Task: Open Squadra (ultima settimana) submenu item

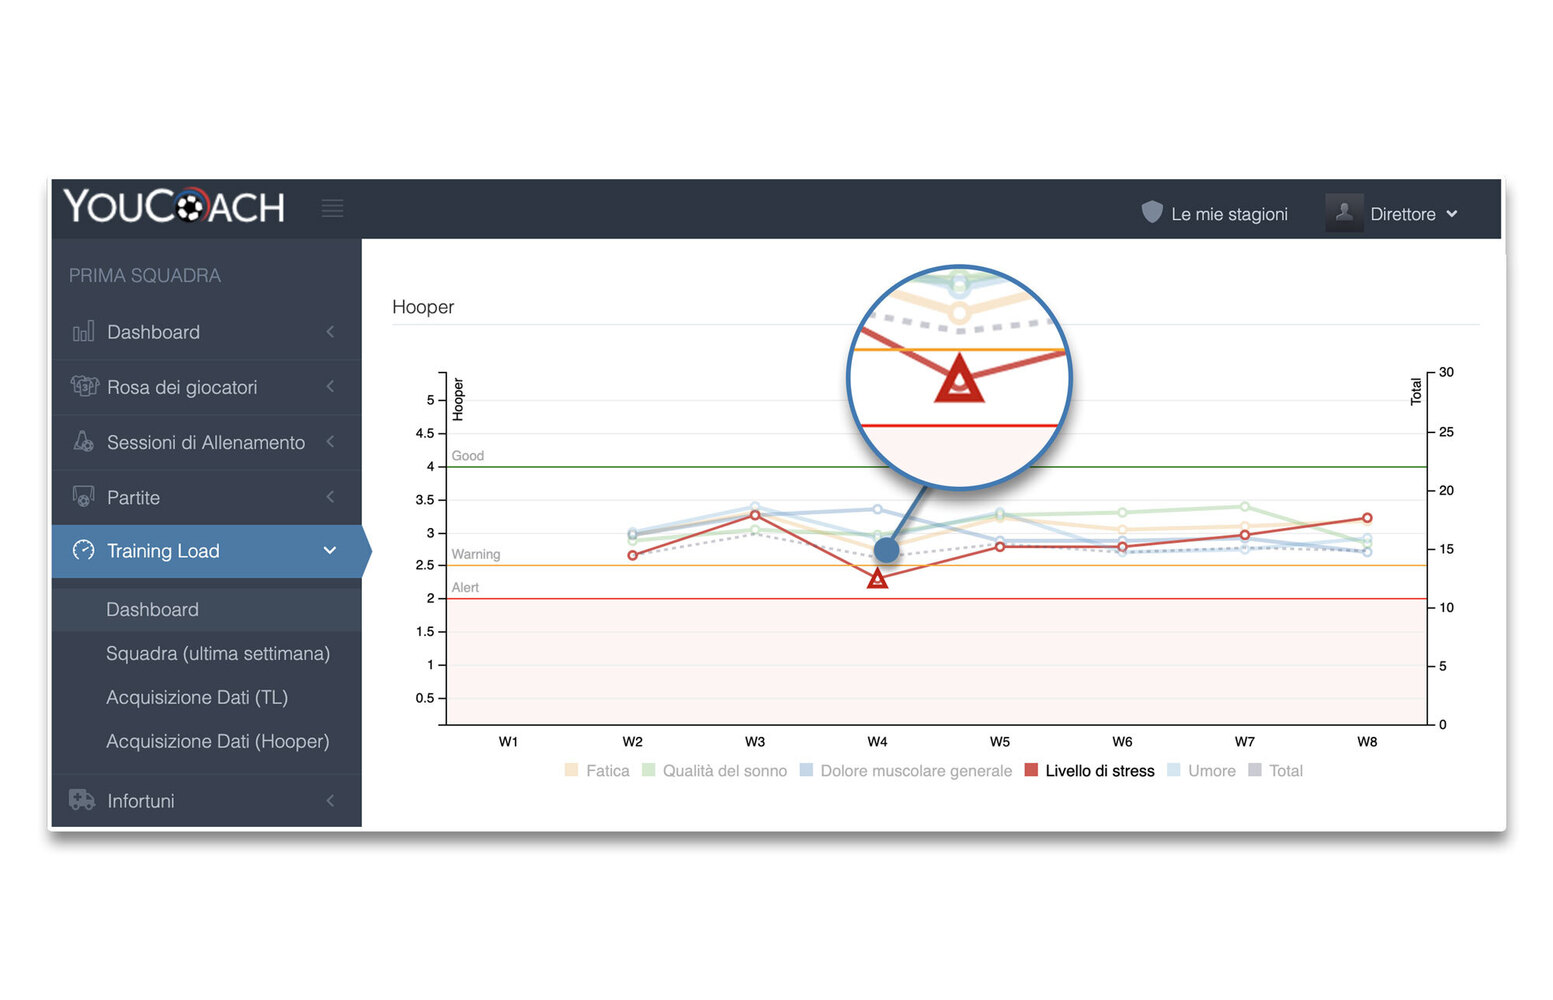Action: point(217,654)
